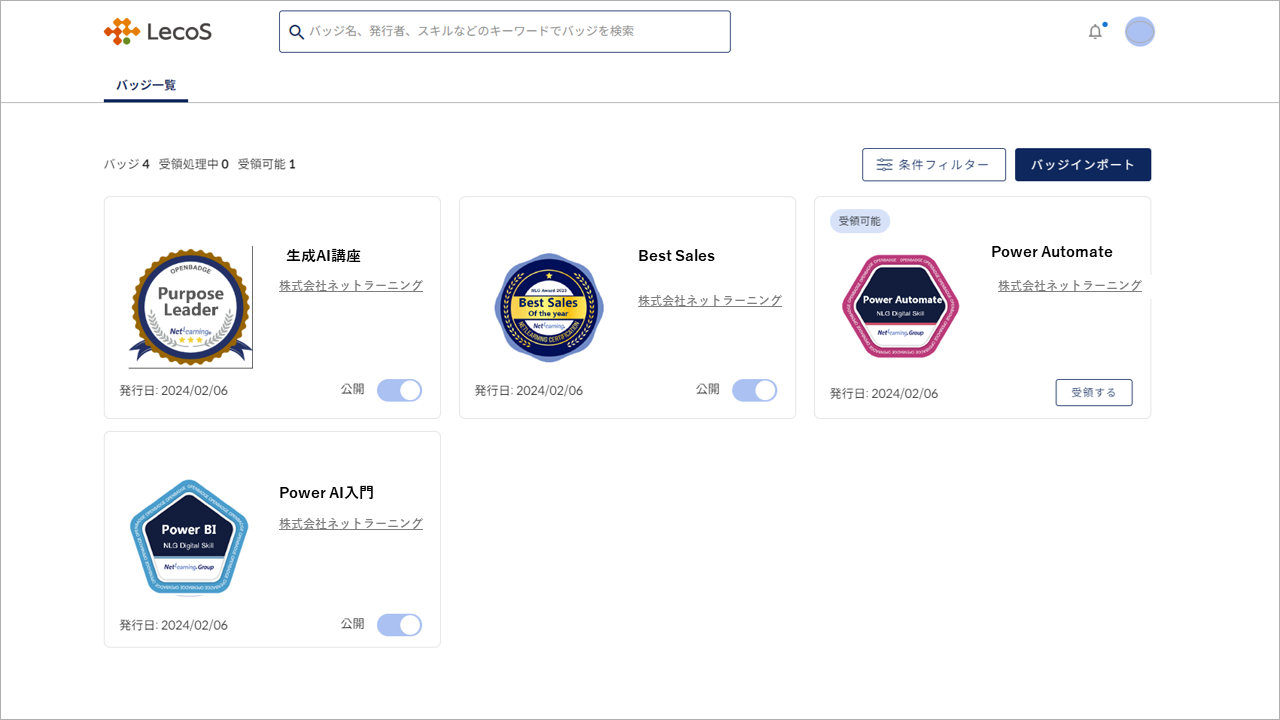1280x720 pixels.
Task: Toggle 公開 switch for 生成AI講座
Action: (399, 390)
